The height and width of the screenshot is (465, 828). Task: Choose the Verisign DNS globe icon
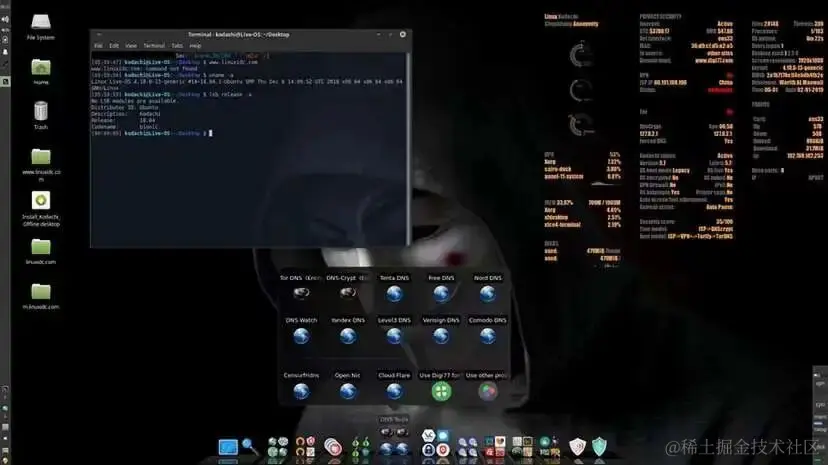441,336
